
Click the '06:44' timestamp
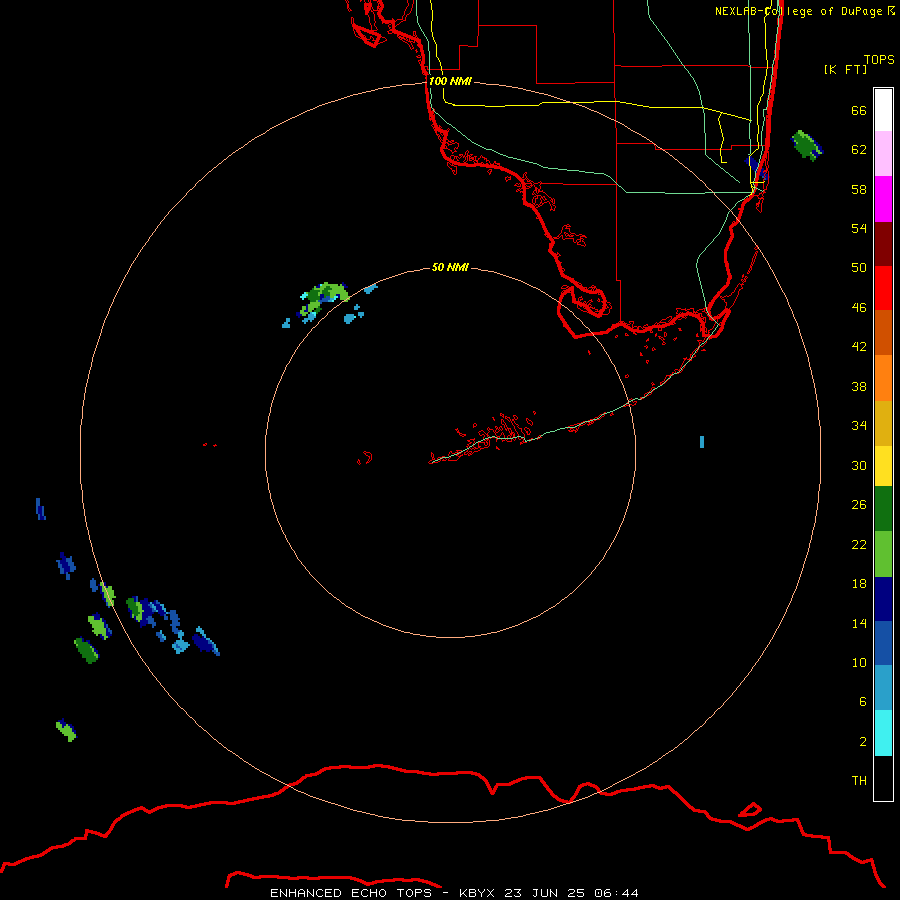click(x=616, y=893)
